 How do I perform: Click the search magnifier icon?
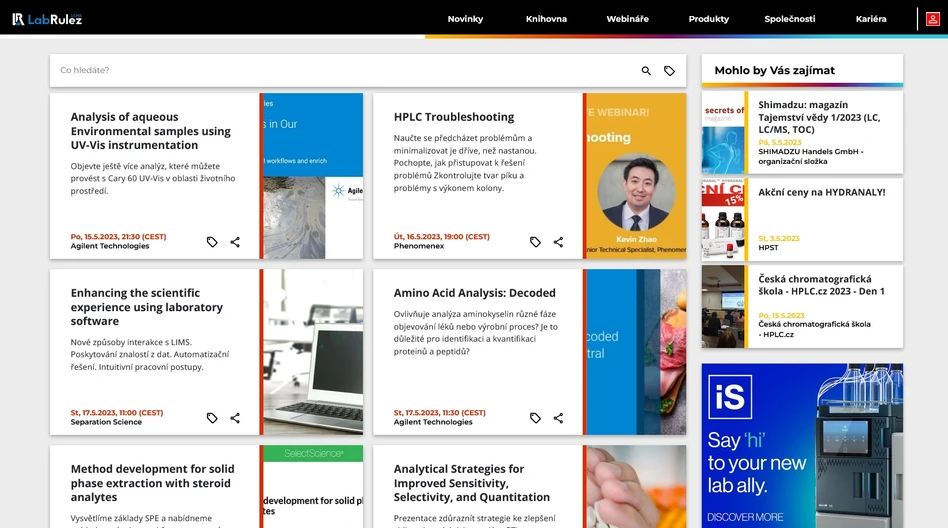[x=646, y=71]
